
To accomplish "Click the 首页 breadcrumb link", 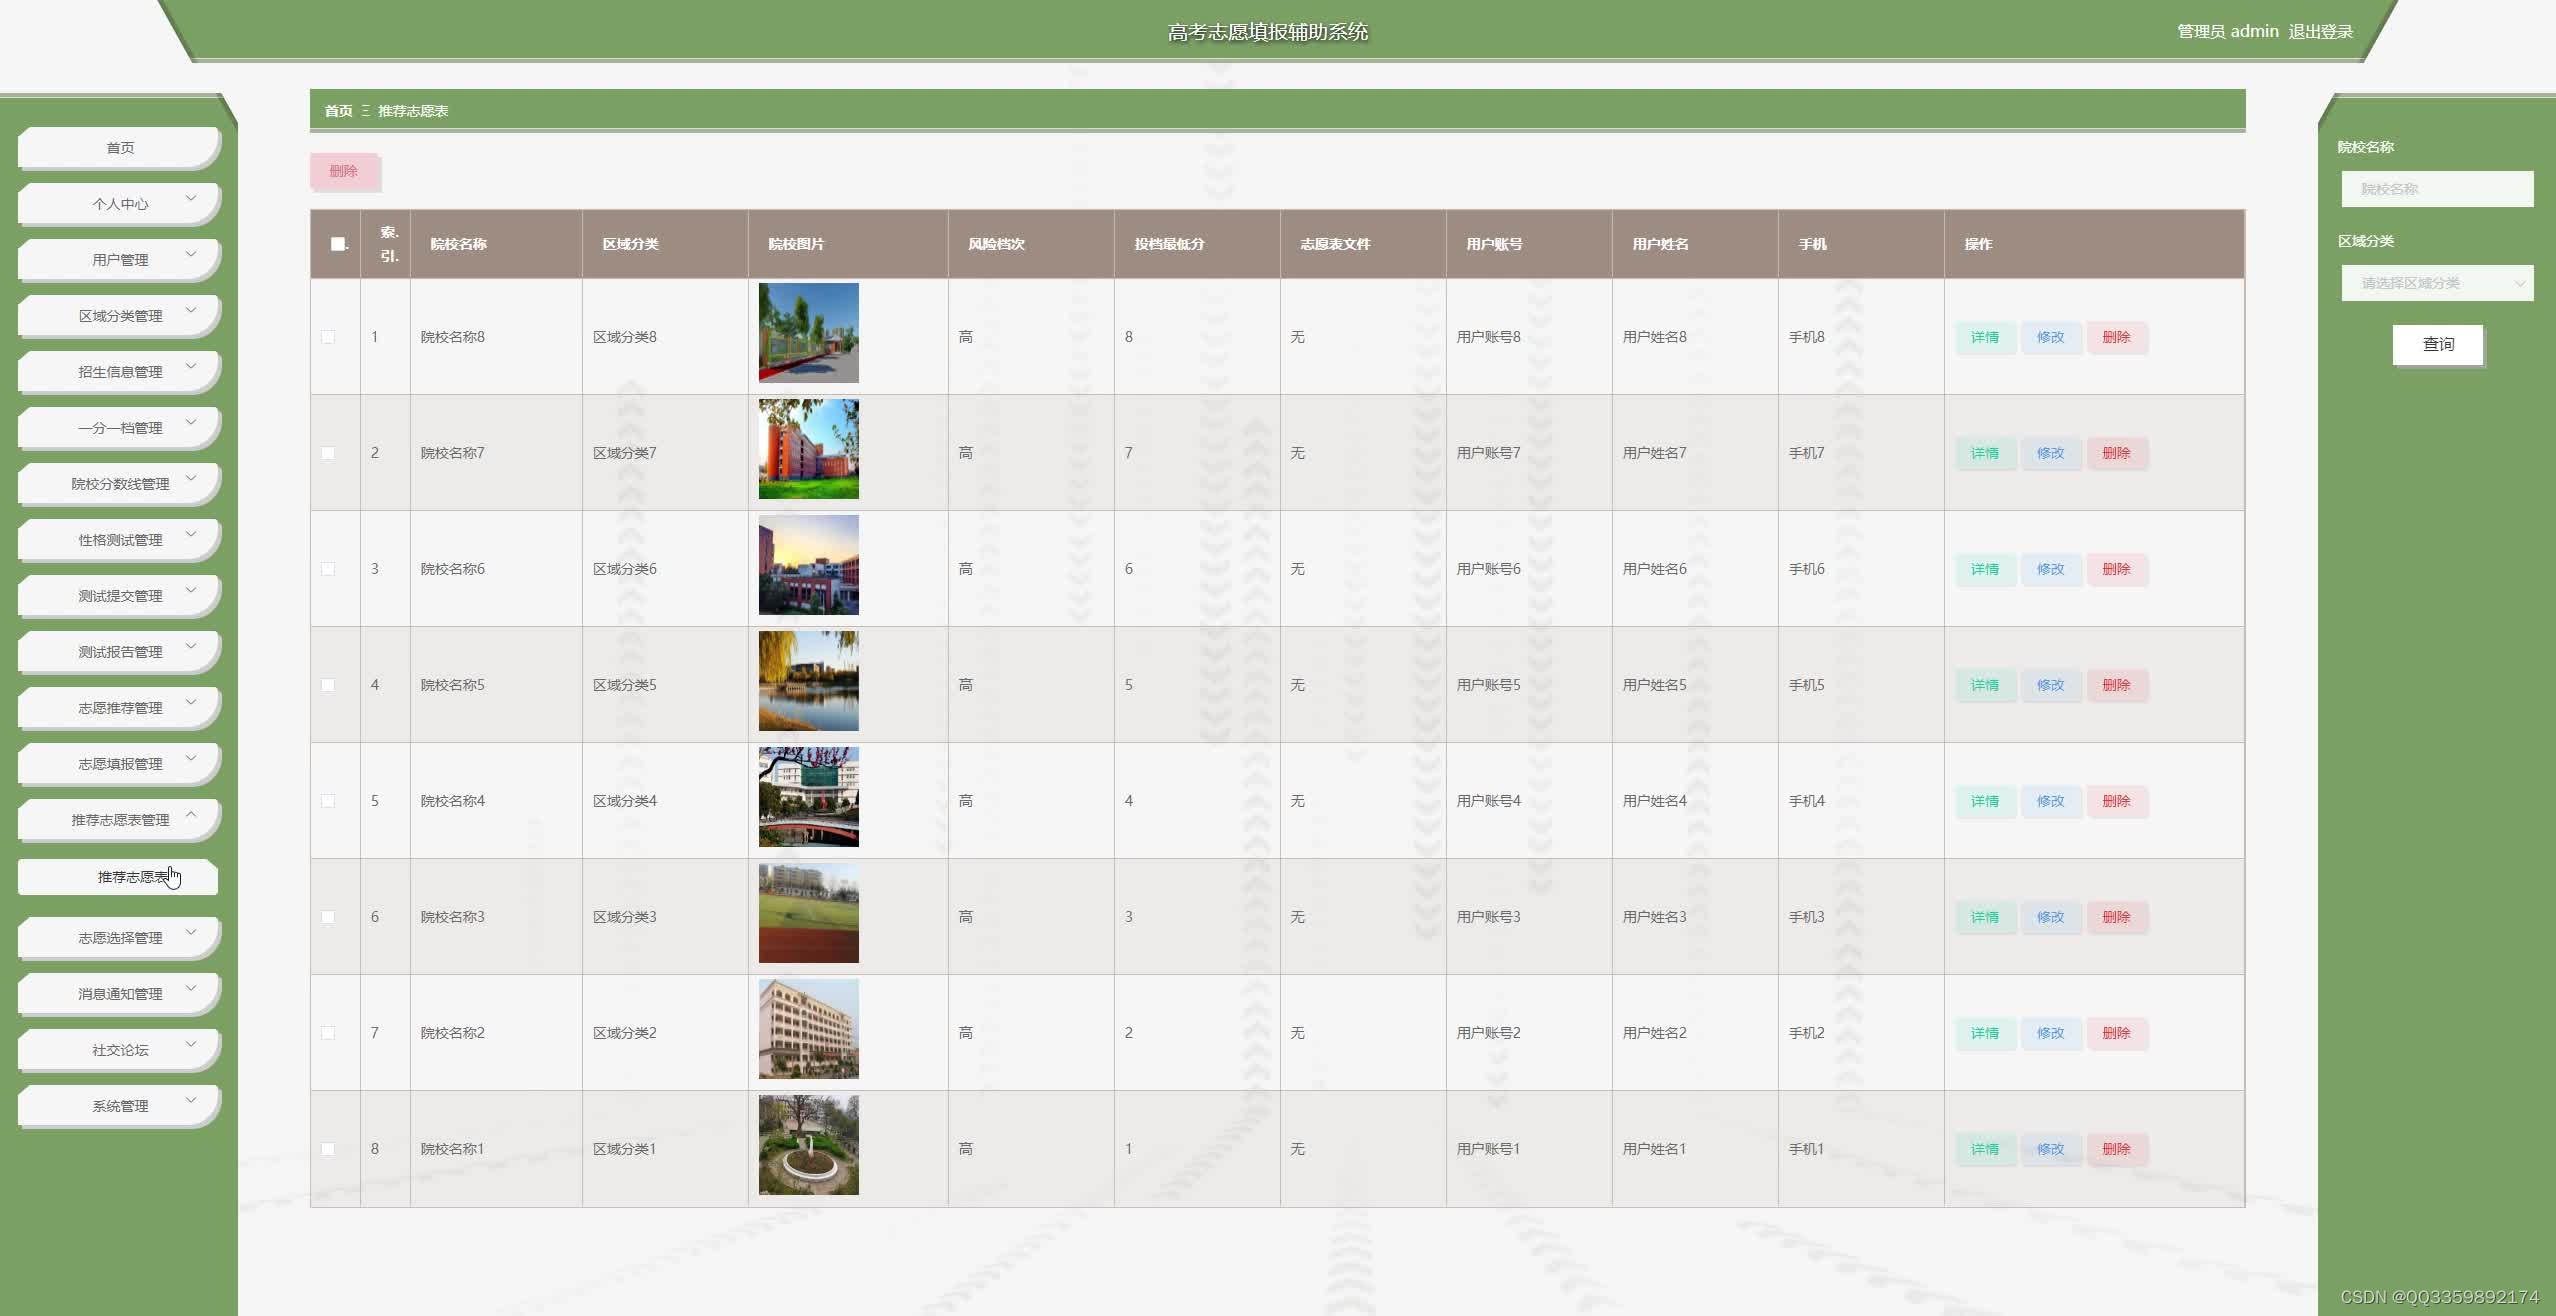I will click(338, 111).
